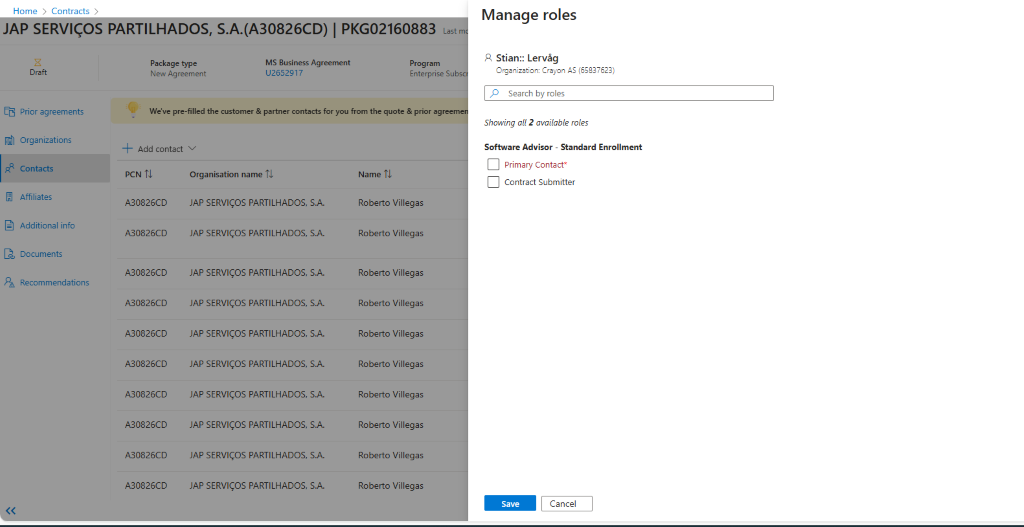Click the Prior agreements sidebar icon
The width and height of the screenshot is (1024, 527).
point(9,112)
